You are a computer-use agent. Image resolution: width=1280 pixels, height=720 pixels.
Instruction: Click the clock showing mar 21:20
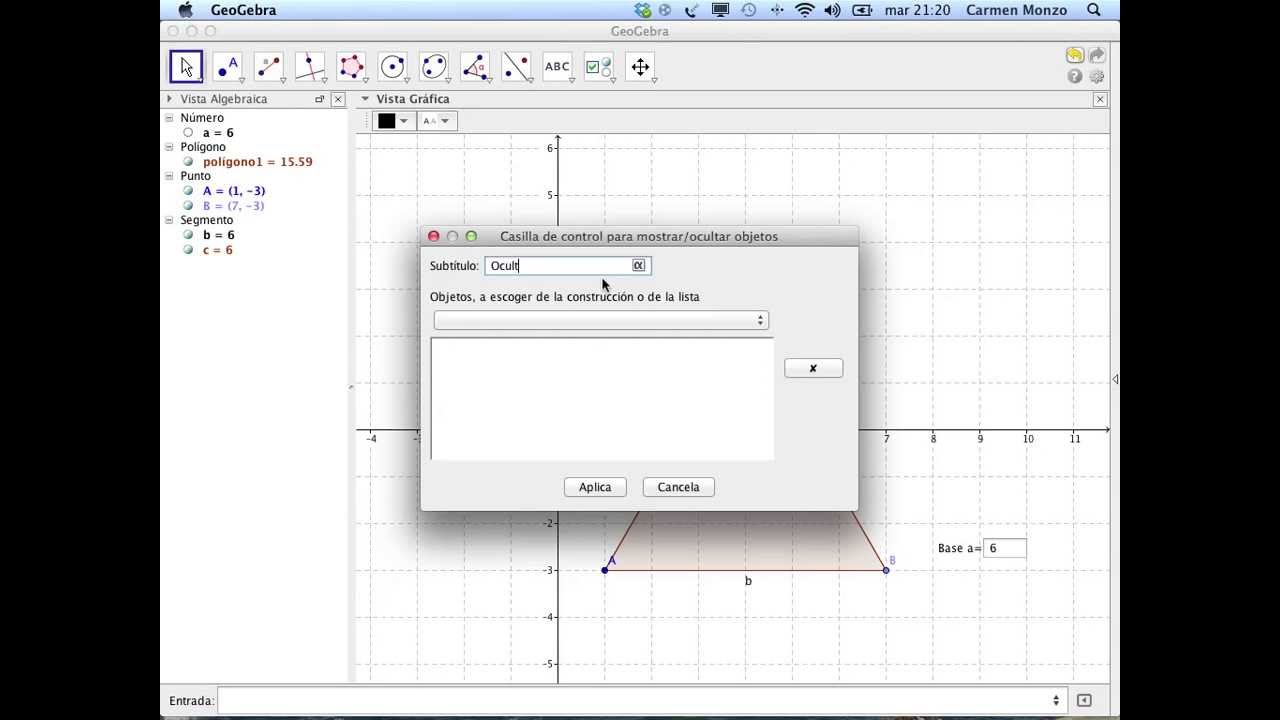[918, 10]
